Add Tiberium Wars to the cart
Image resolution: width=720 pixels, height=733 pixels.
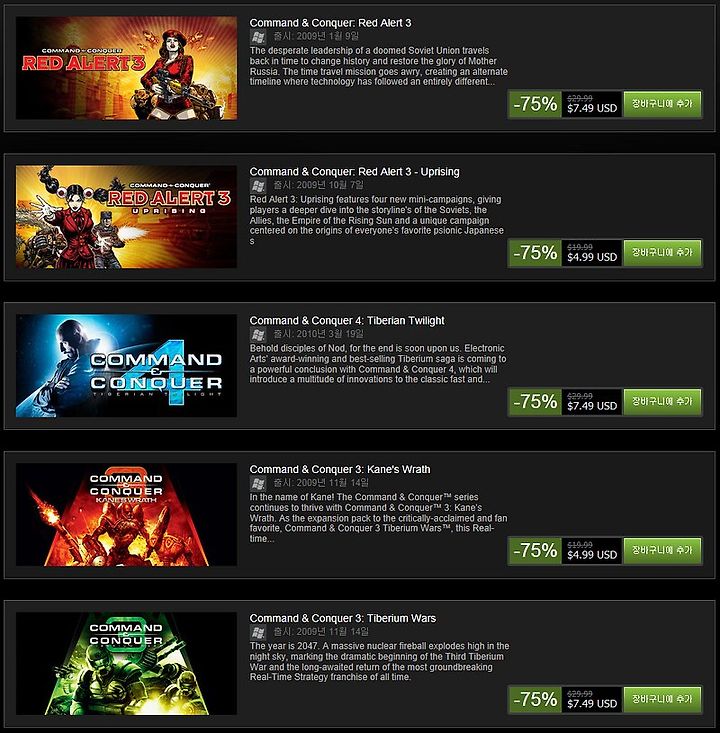662,699
